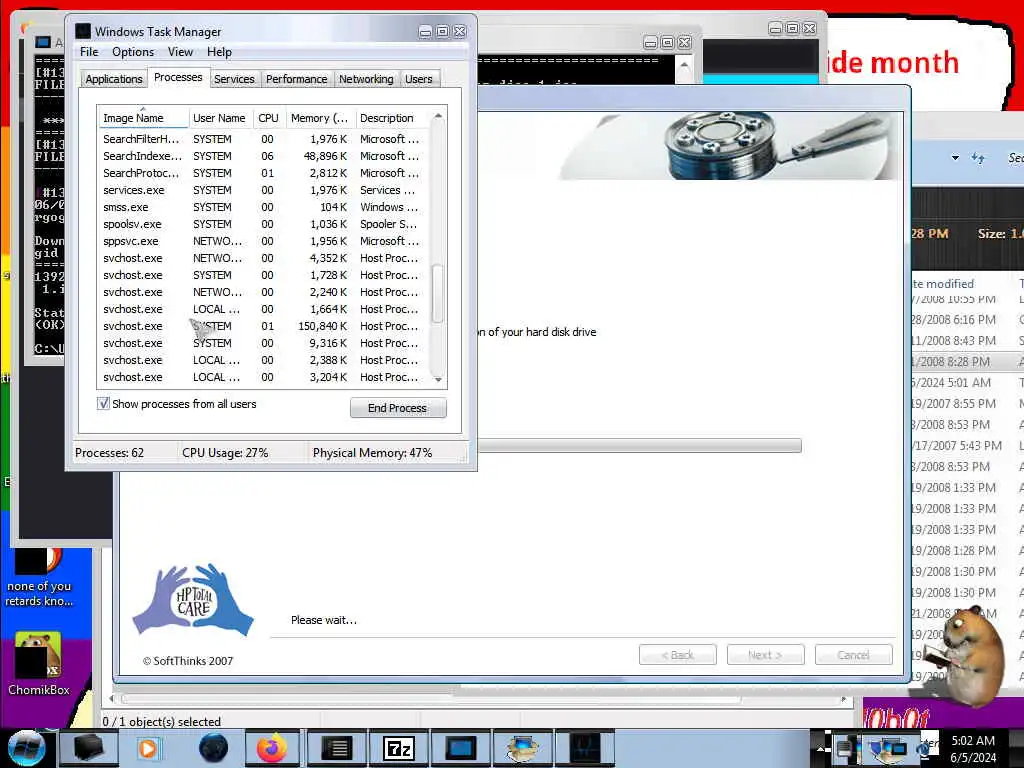
Task: Click the End Process button
Action: [398, 408]
